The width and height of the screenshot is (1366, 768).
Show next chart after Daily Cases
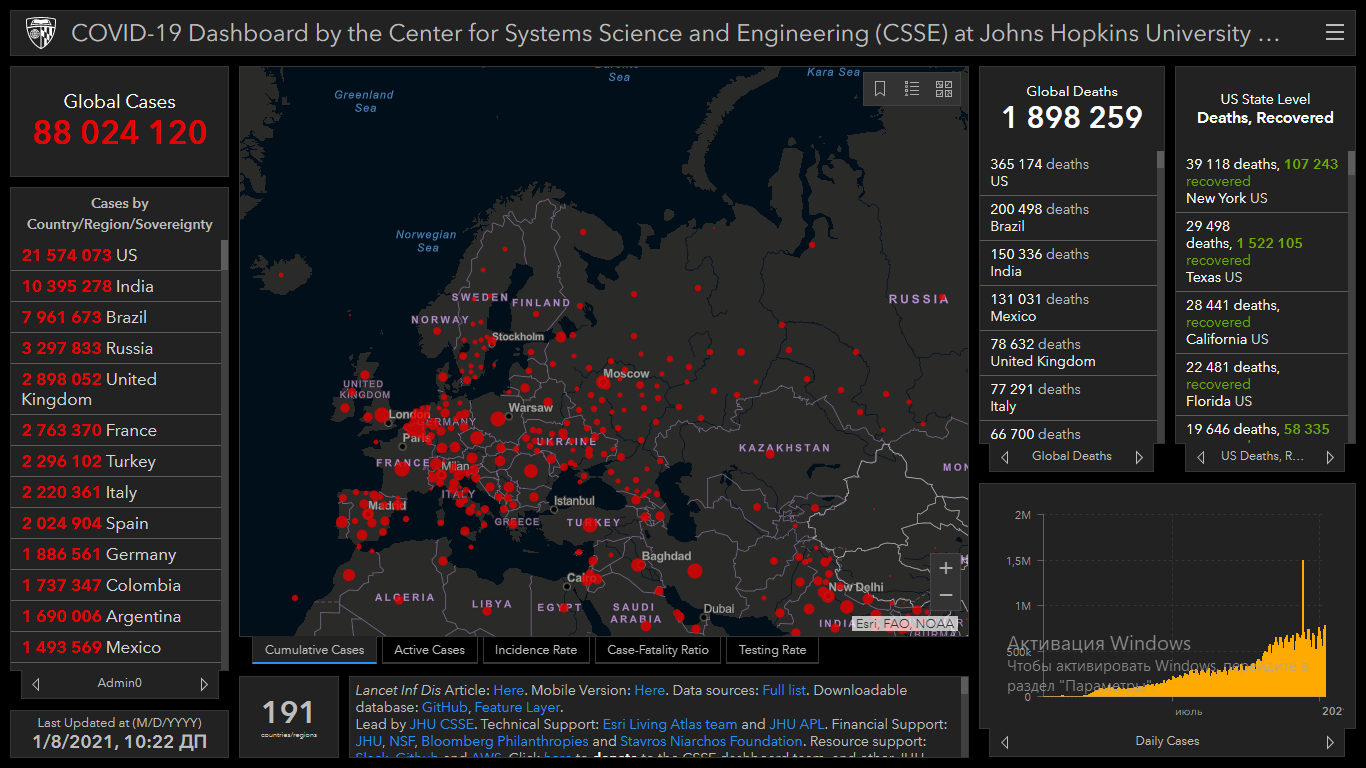point(1330,742)
